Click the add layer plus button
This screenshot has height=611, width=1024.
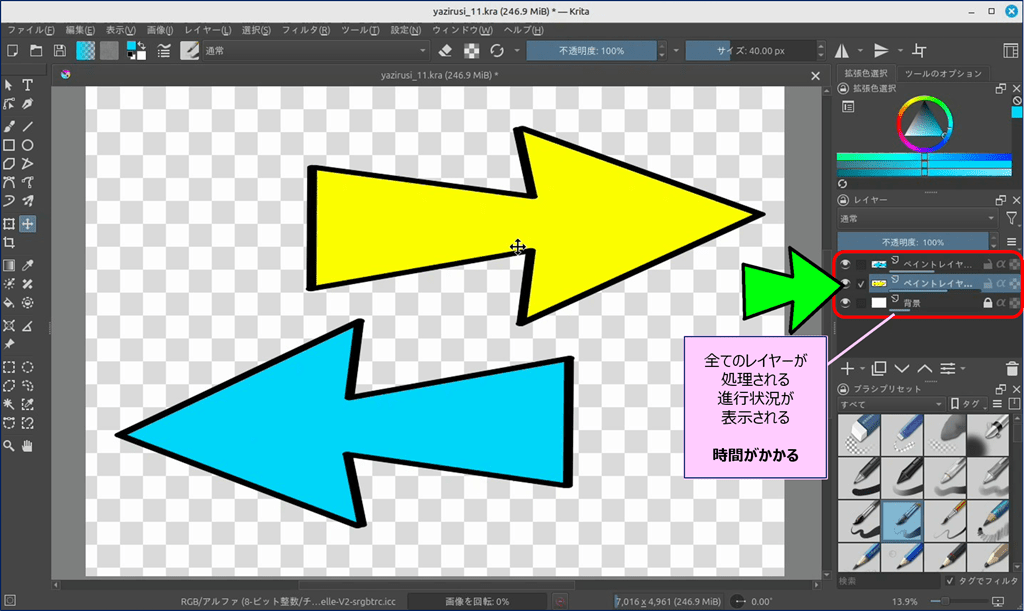pyautogui.click(x=848, y=369)
